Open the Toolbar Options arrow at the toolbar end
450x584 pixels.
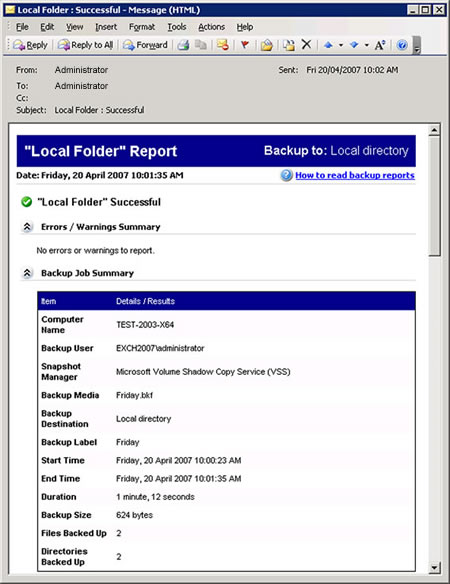pos(417,45)
